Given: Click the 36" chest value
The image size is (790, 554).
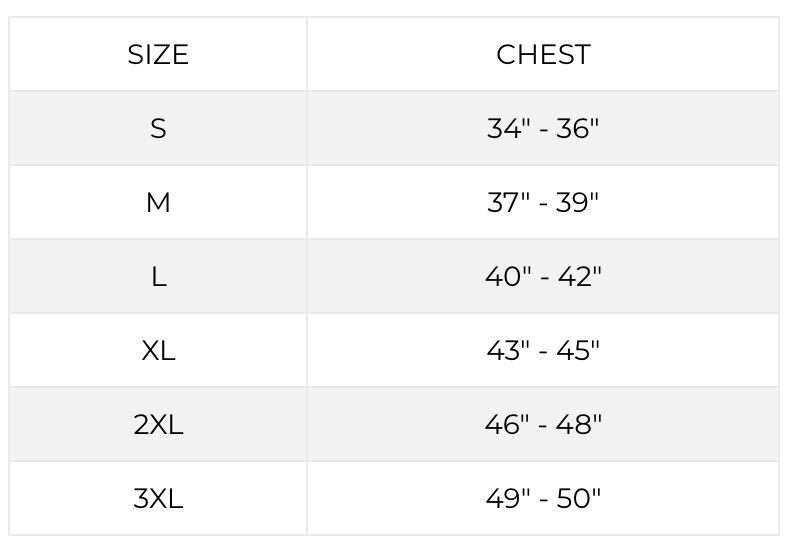Looking at the screenshot, I should coord(580,129).
